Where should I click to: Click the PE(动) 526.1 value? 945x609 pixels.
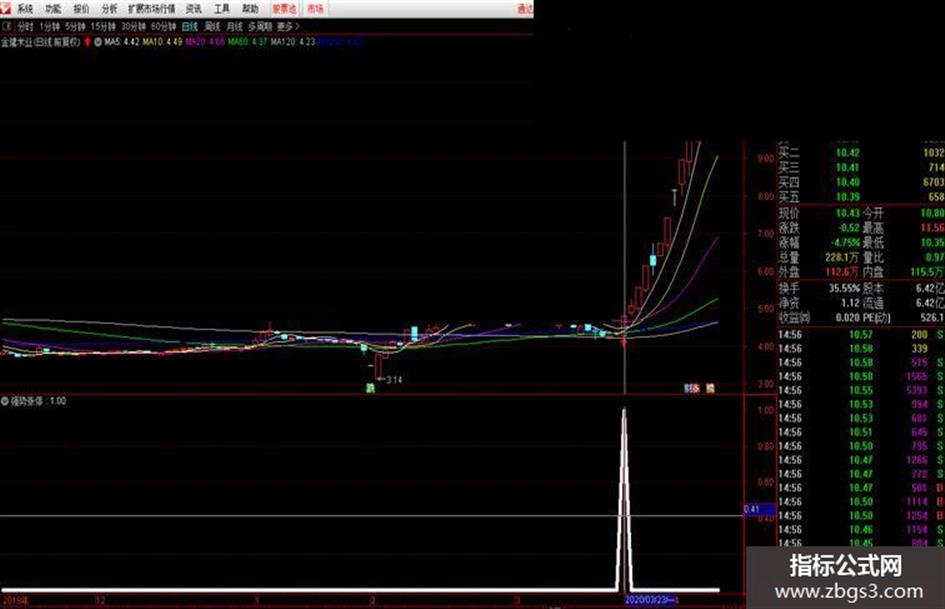click(932, 317)
